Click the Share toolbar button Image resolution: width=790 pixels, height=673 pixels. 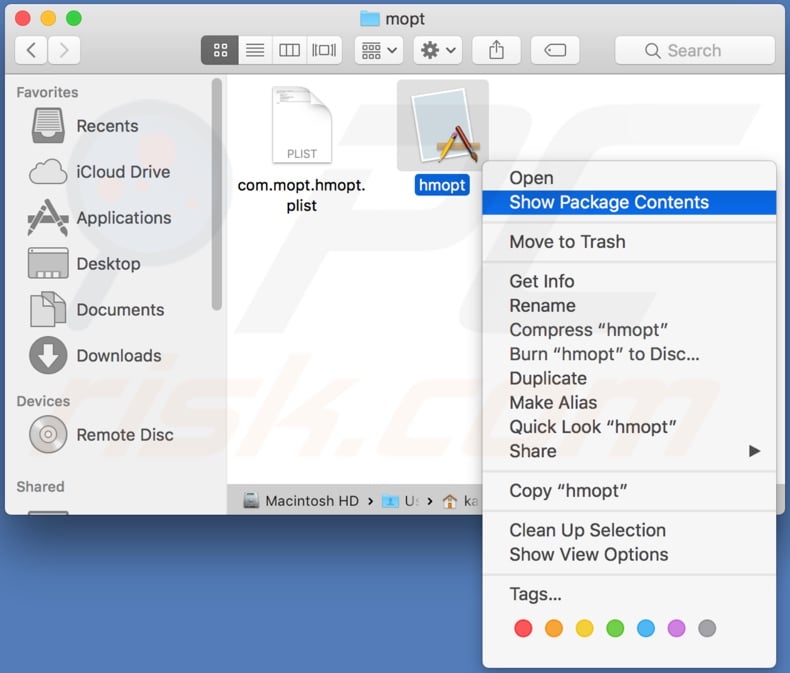pos(496,50)
